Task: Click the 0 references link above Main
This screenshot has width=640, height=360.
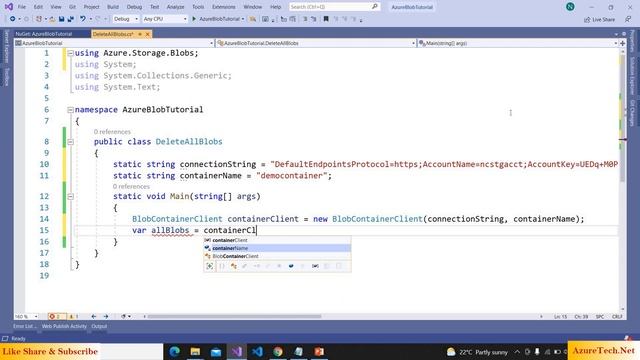Action: pos(131,187)
